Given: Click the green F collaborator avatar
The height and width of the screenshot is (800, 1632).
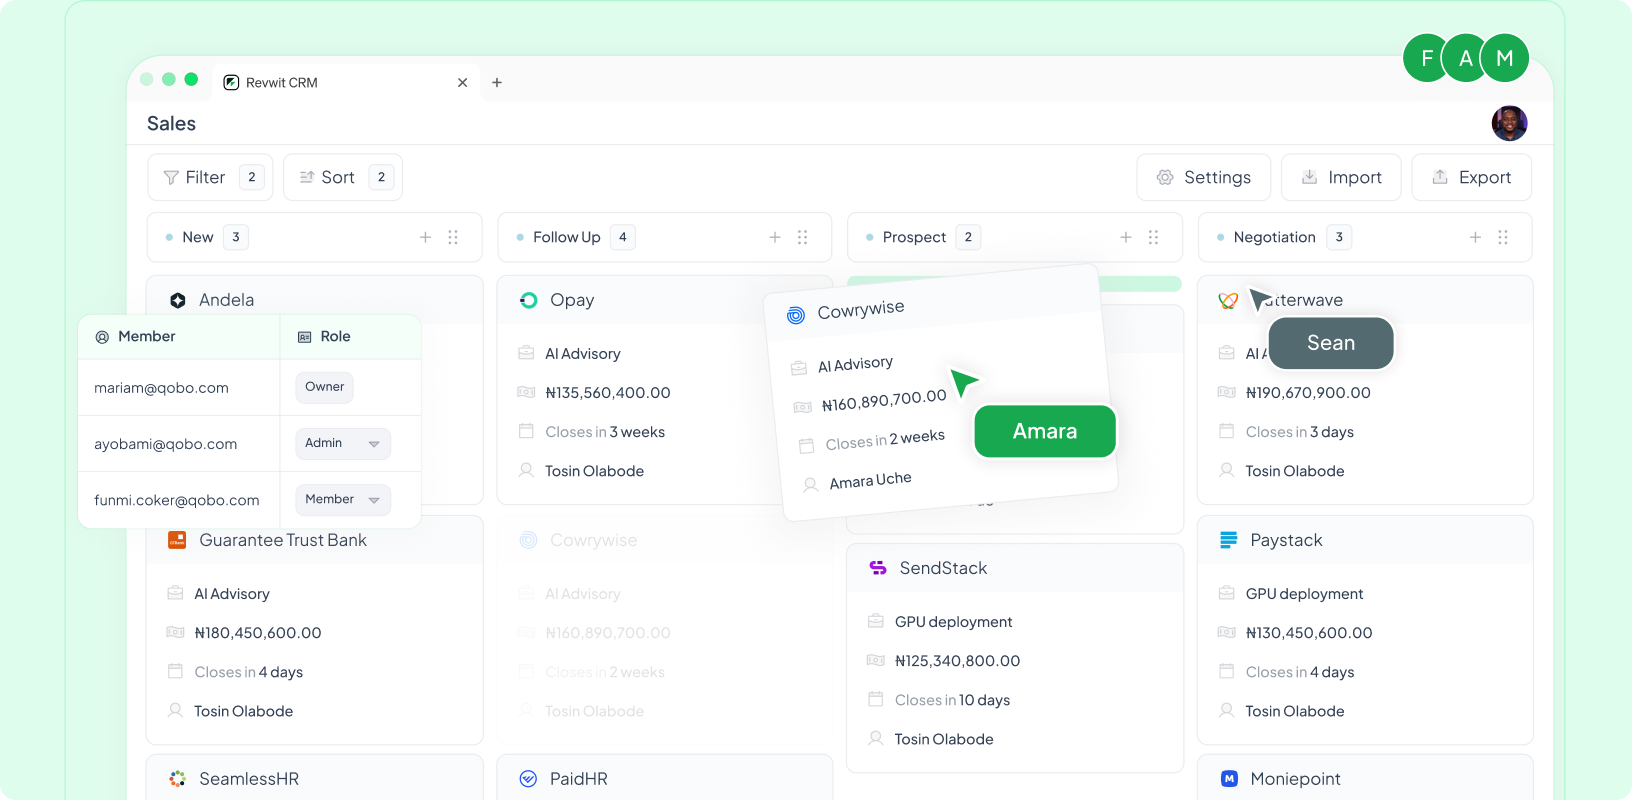Looking at the screenshot, I should [1427, 58].
